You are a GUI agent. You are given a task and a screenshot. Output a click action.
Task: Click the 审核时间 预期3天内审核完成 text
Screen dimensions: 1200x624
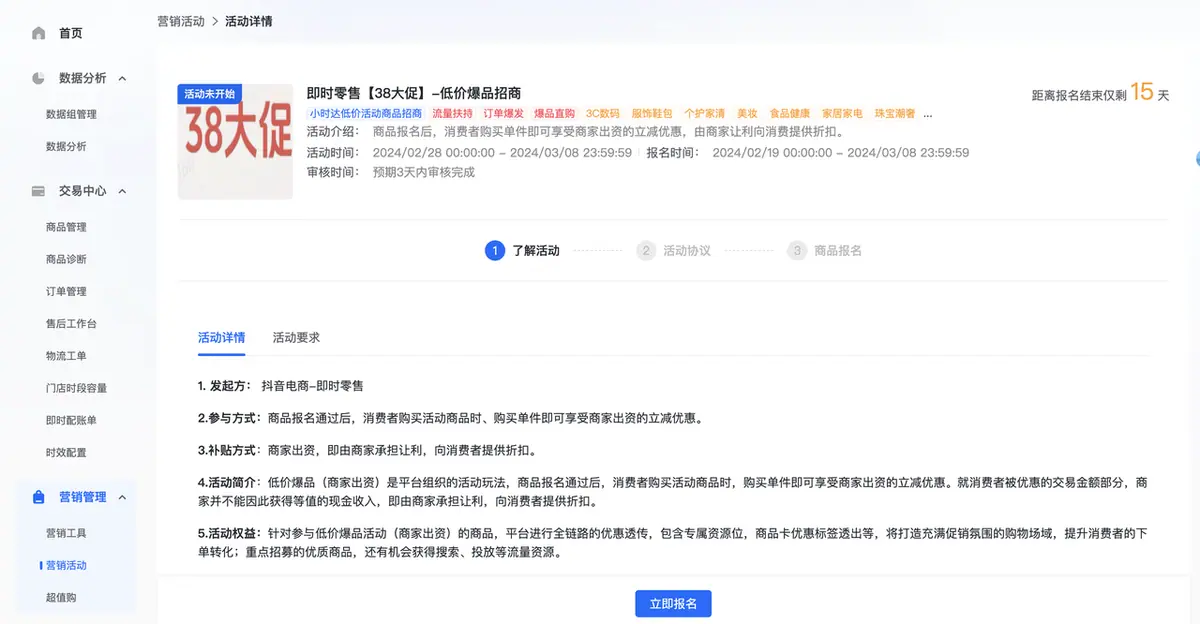(391, 172)
